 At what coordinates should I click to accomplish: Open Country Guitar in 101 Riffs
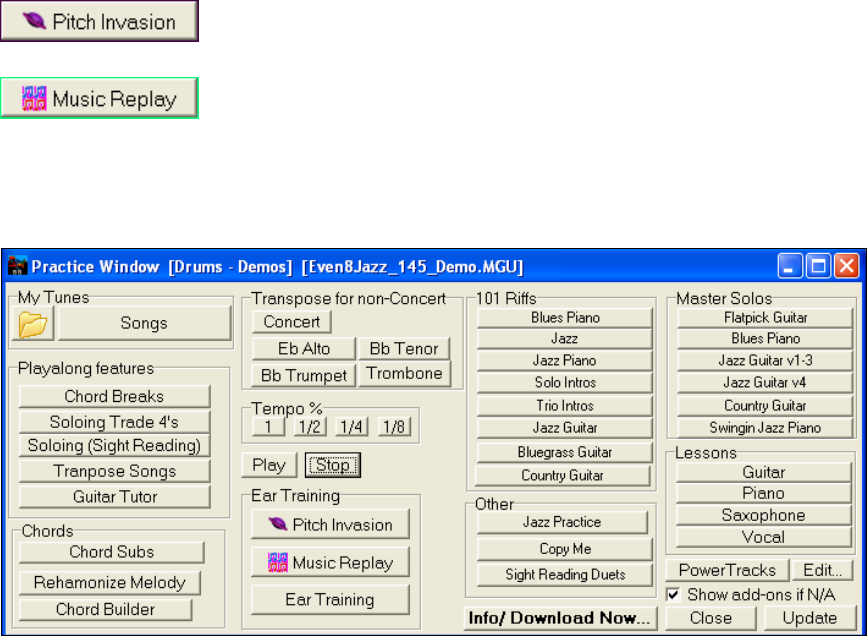[x=562, y=476]
